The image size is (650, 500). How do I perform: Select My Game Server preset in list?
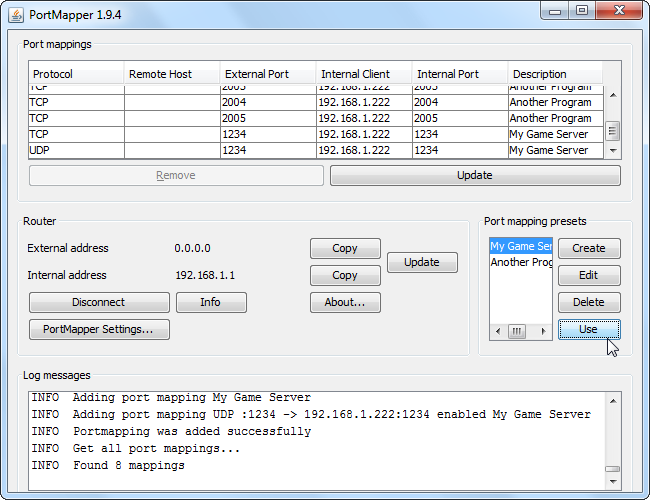point(520,246)
